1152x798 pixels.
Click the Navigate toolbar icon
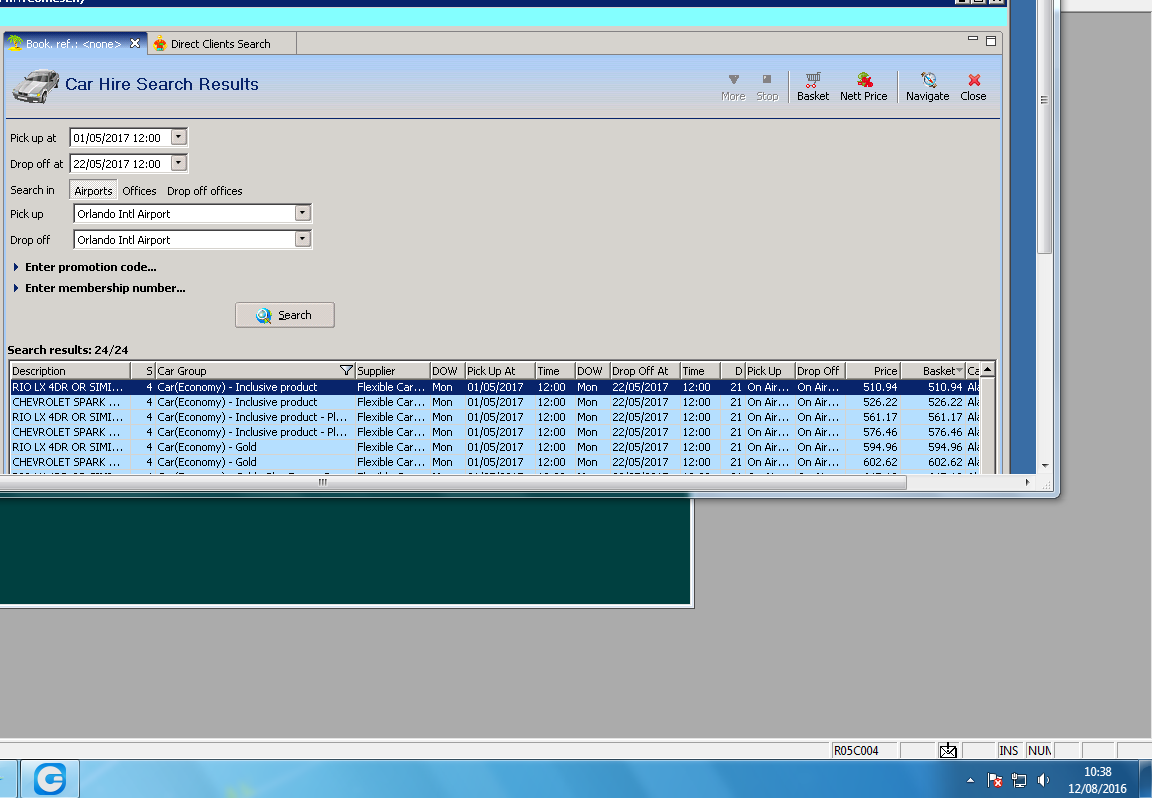tap(927, 86)
